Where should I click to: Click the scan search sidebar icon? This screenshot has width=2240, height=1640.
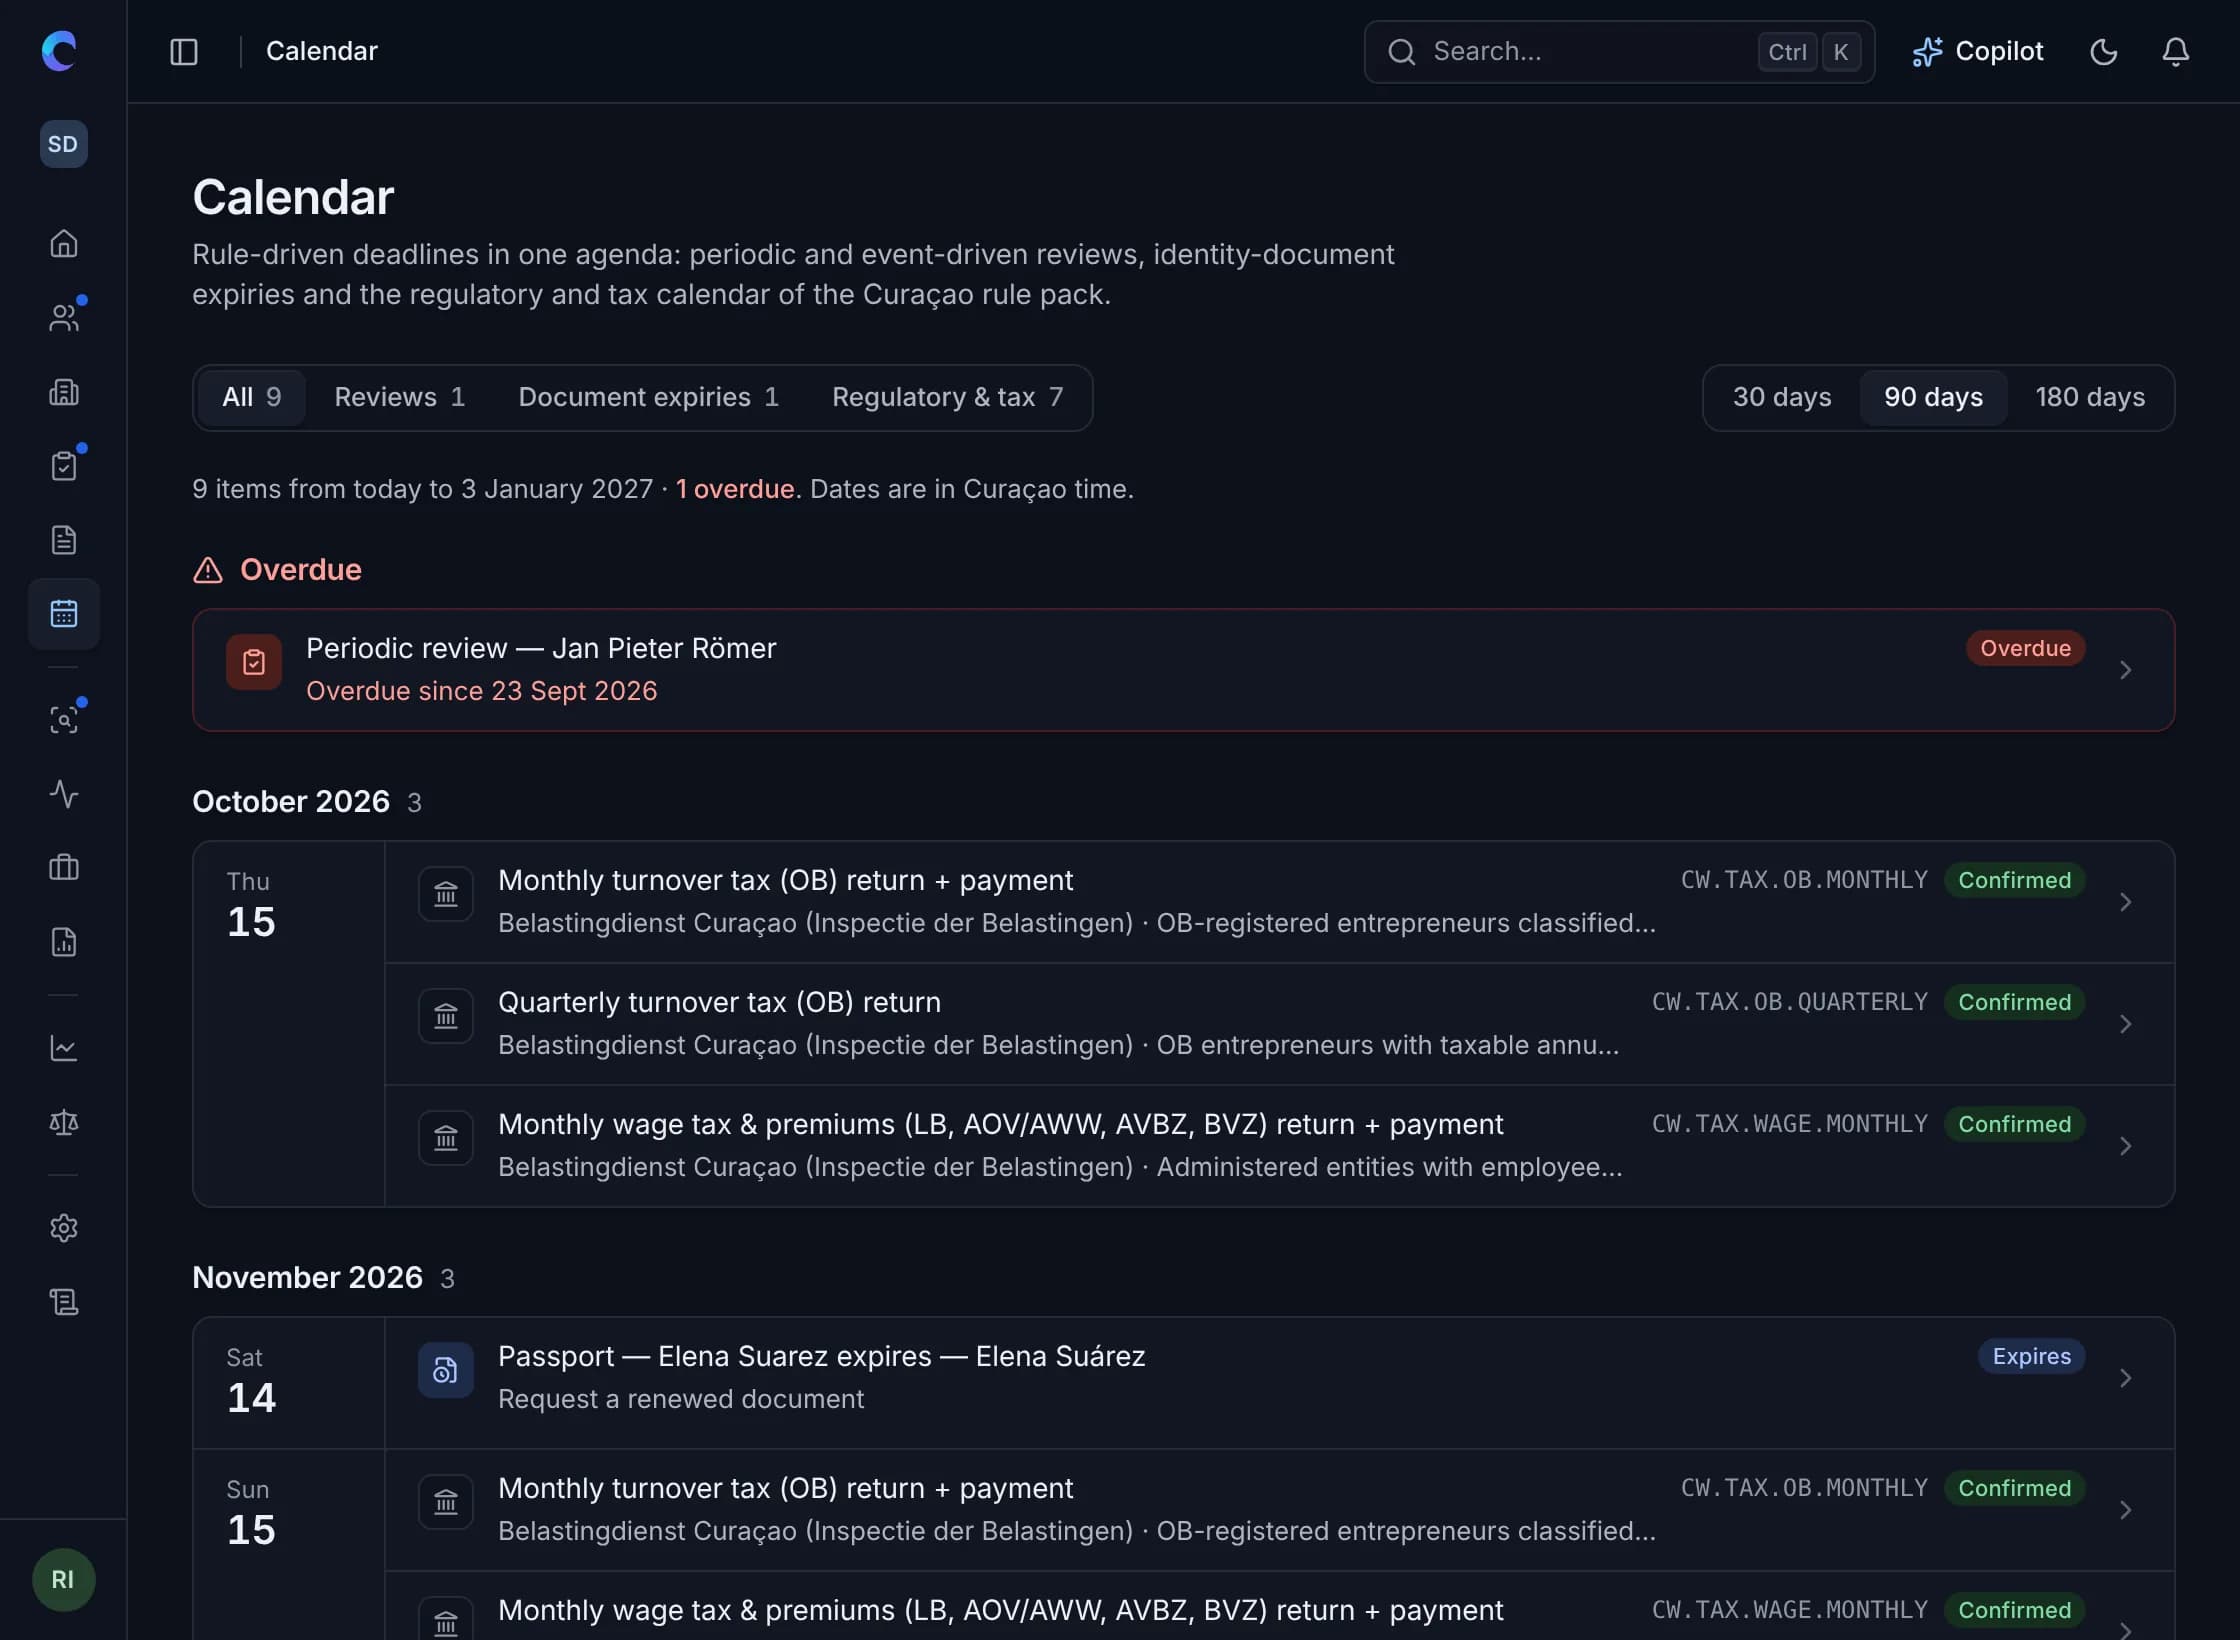[63, 720]
